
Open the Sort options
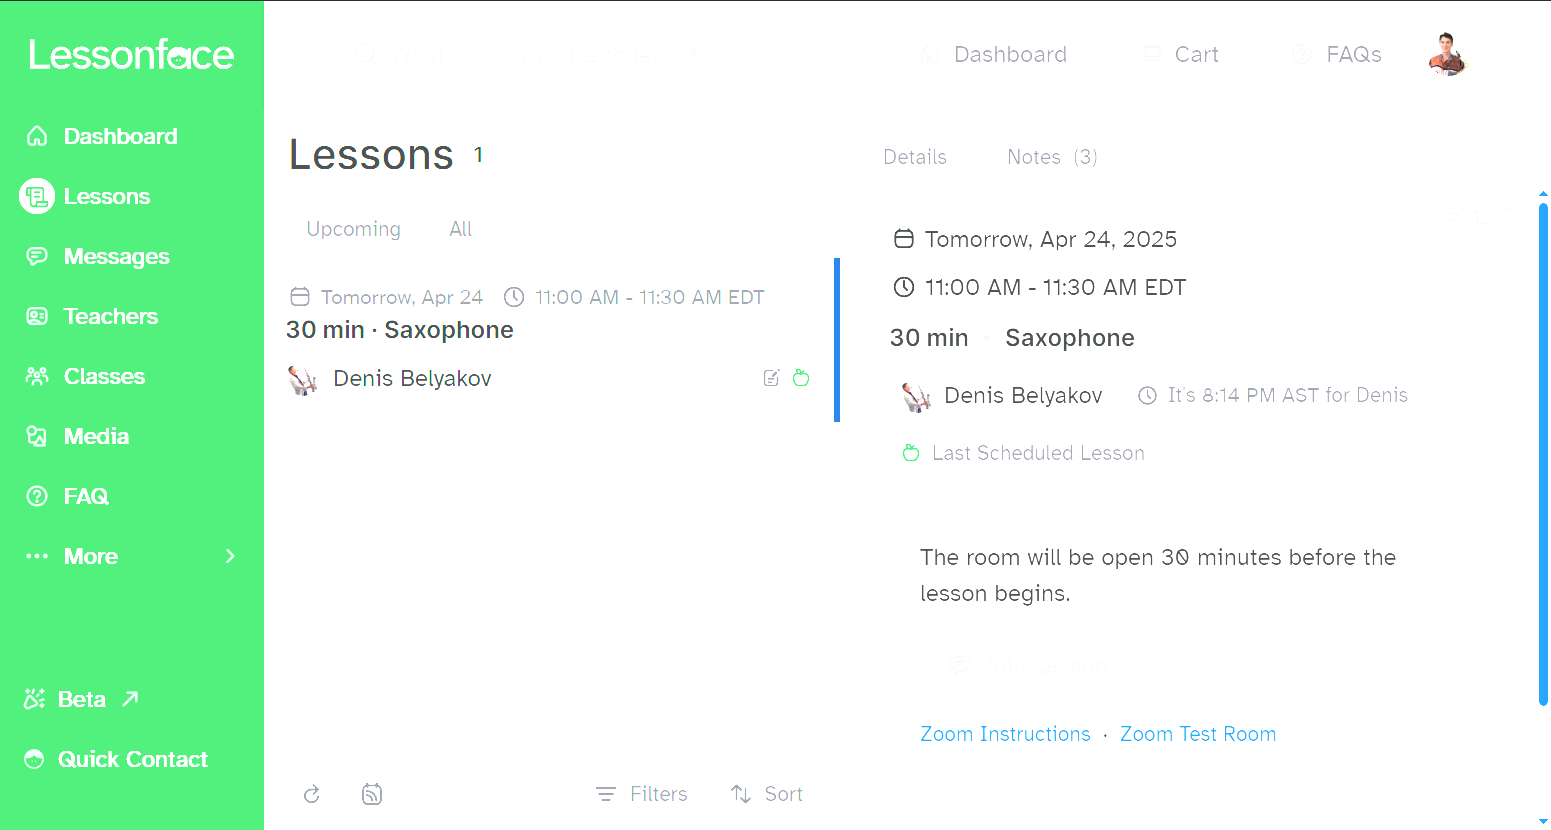click(767, 794)
